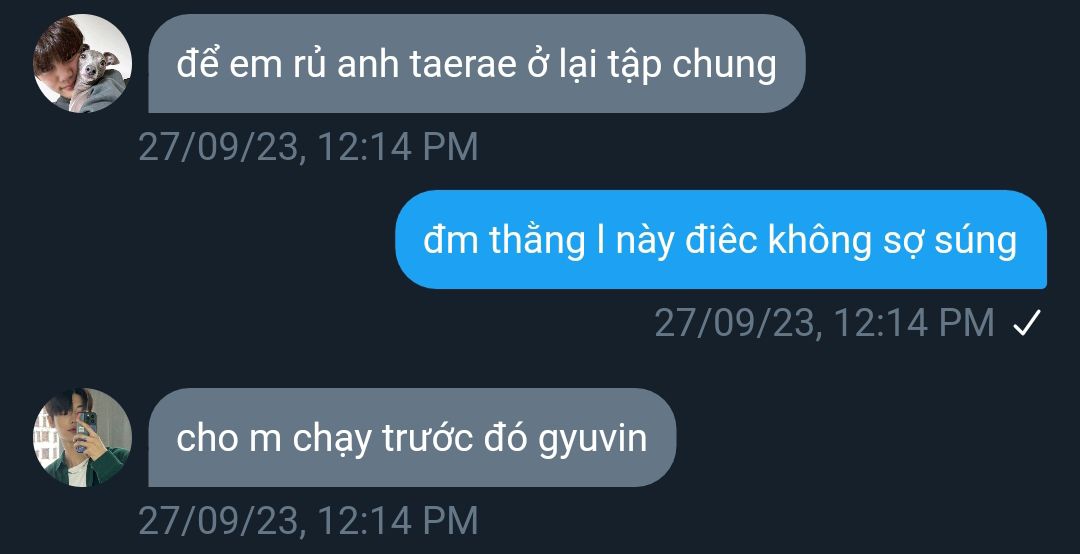Viewport: 1080px width, 554px height.
Task: Click the timestamp under the blue message
Action: 824,323
